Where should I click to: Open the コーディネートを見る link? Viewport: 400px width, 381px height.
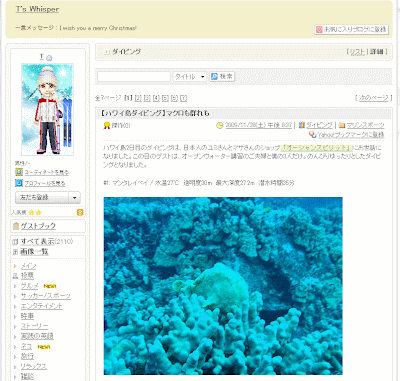tap(47, 172)
